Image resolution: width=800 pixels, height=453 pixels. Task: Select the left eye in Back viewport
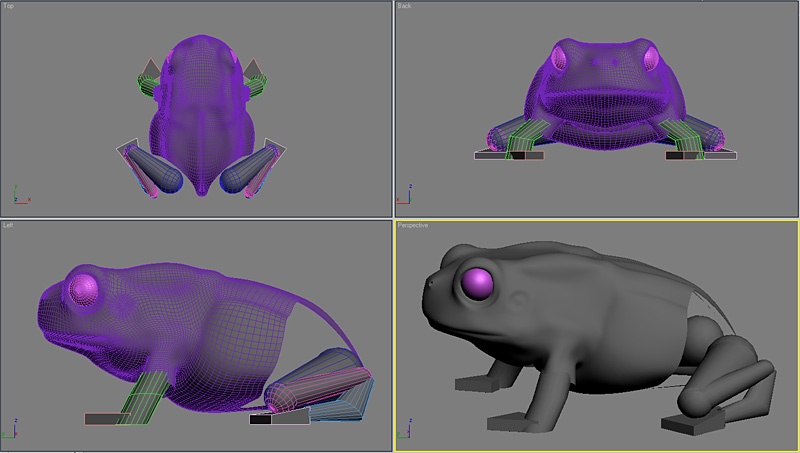[559, 59]
